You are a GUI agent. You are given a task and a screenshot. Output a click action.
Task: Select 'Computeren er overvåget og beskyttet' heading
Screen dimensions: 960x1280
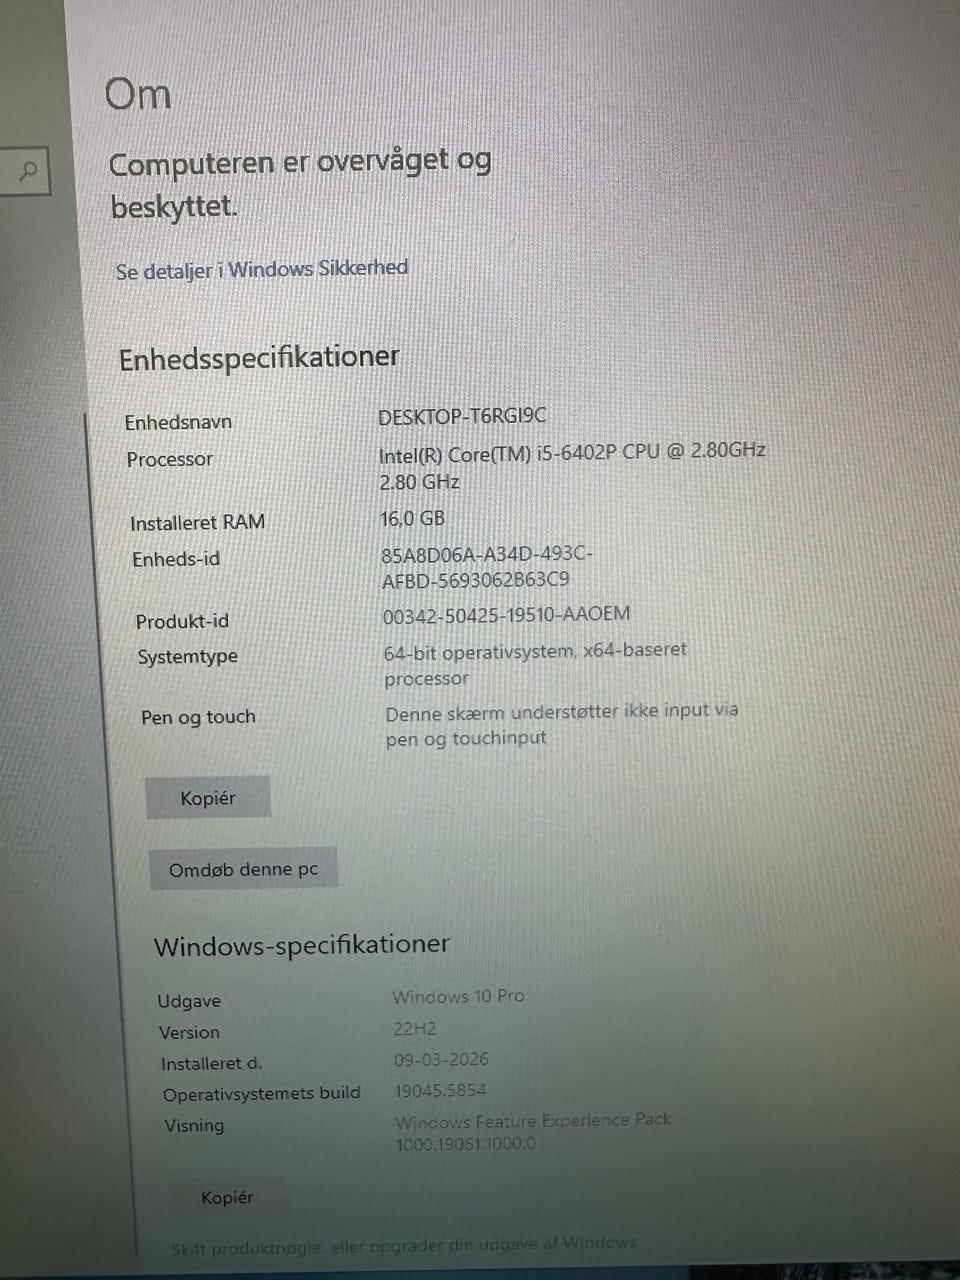tap(300, 185)
